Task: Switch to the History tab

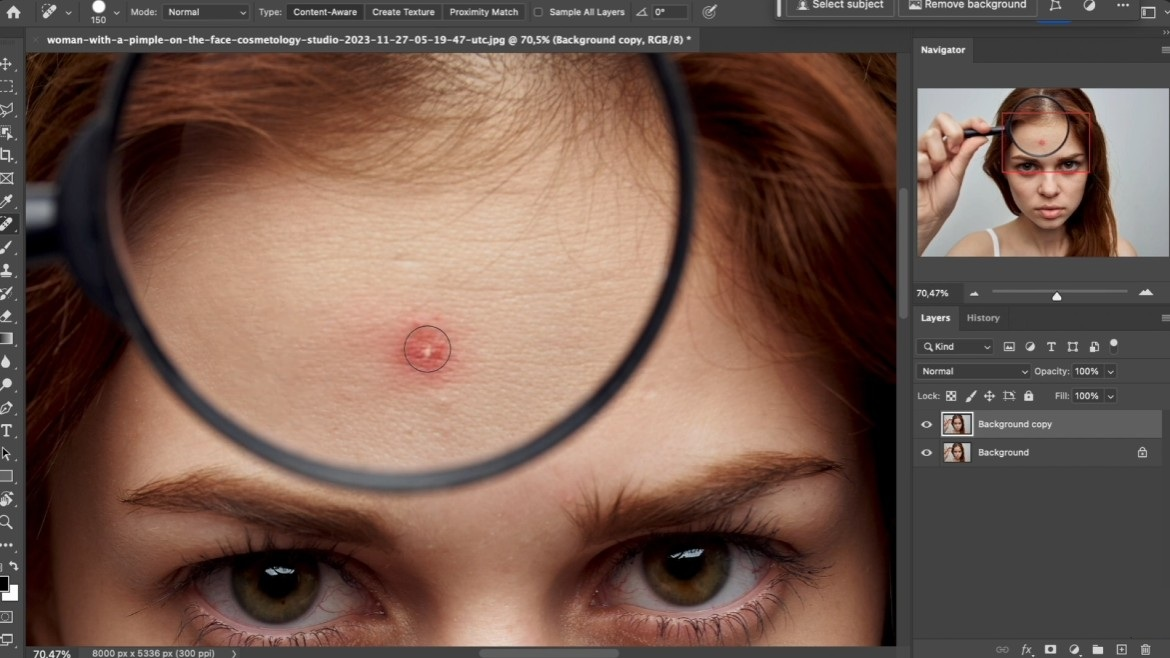Action: 983,318
